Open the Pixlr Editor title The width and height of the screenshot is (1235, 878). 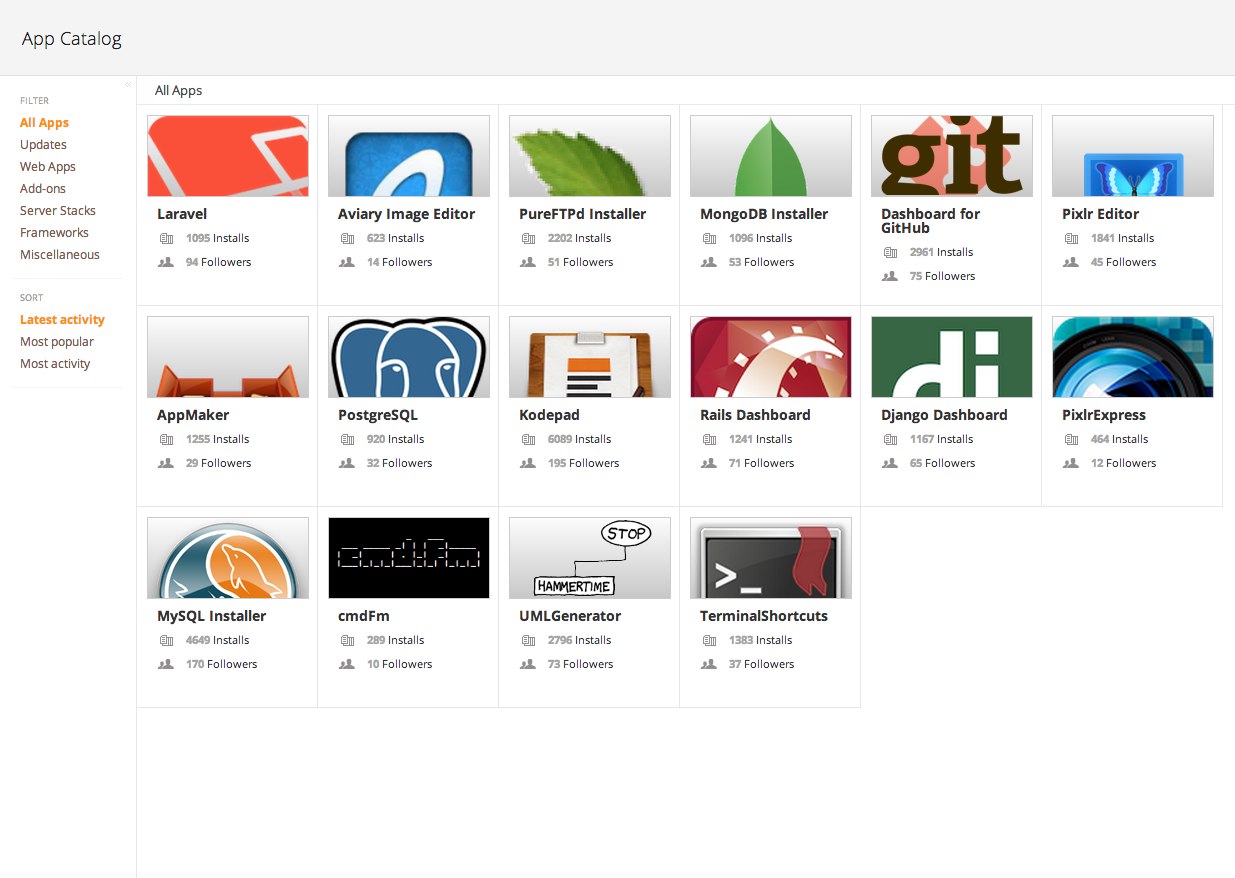click(1100, 214)
